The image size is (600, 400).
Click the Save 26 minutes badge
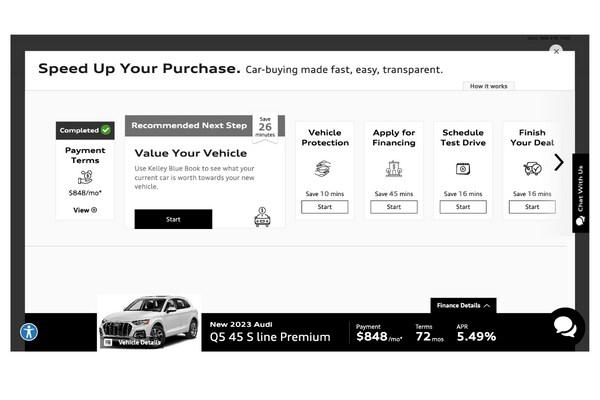point(265,127)
